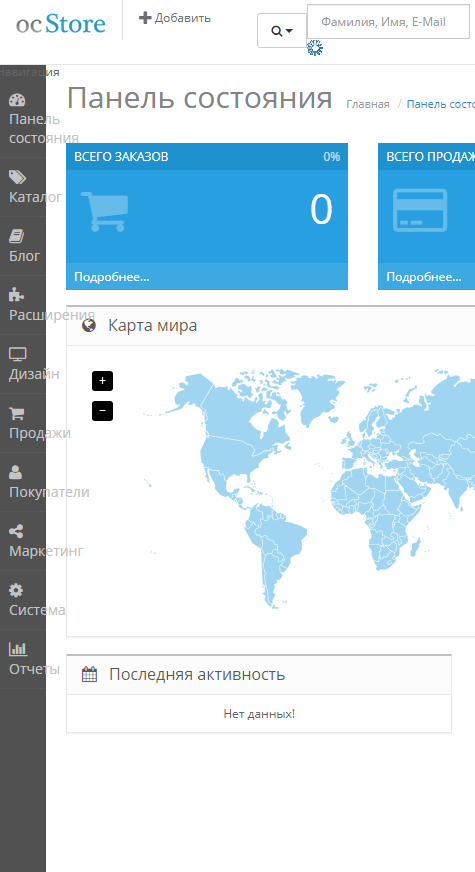Click the Каталог tags icon
This screenshot has width=475, height=872.
coord(17,177)
